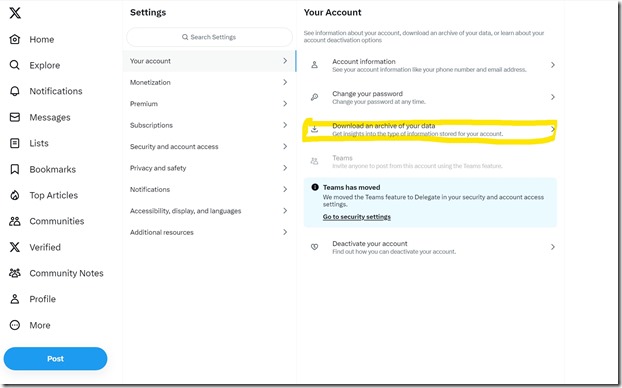The height and width of the screenshot is (388, 622).
Task: Select Your account in Settings list
Action: (209, 61)
